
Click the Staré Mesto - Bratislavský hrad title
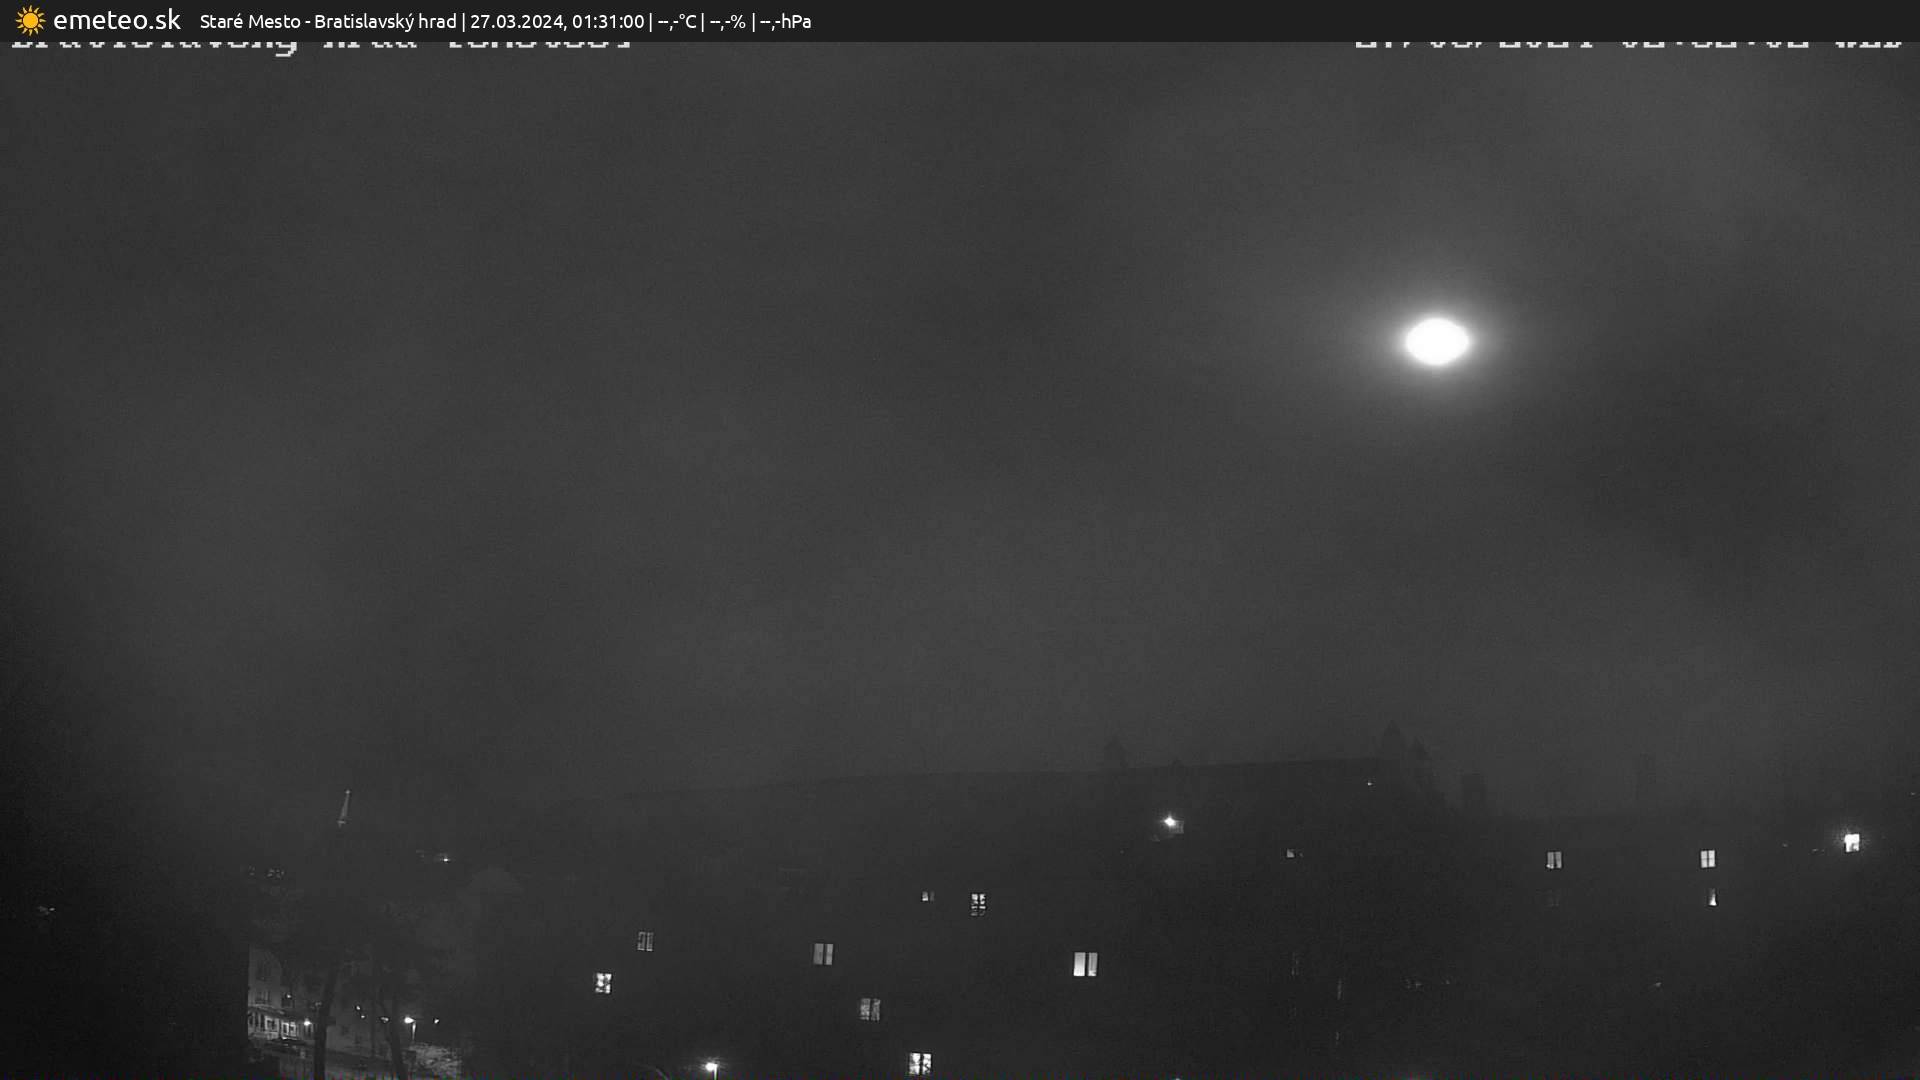(x=327, y=21)
